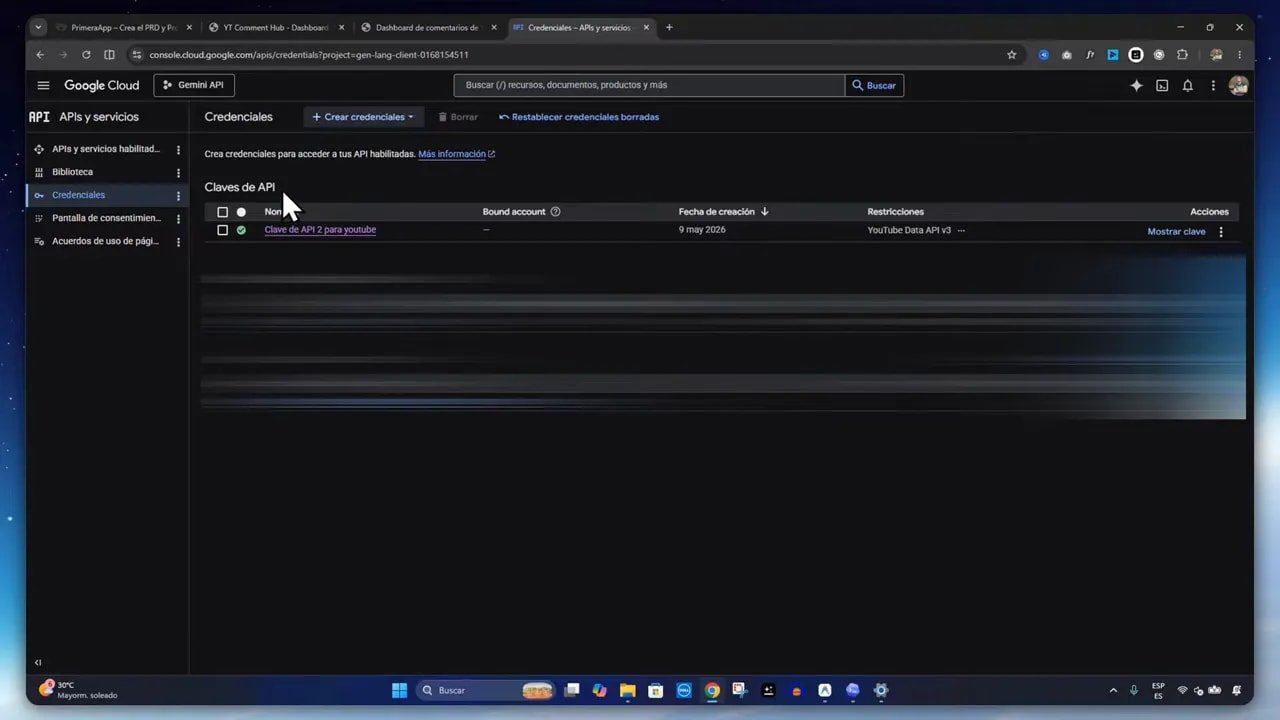
Task: Click the Google Cloud logo
Action: (102, 86)
